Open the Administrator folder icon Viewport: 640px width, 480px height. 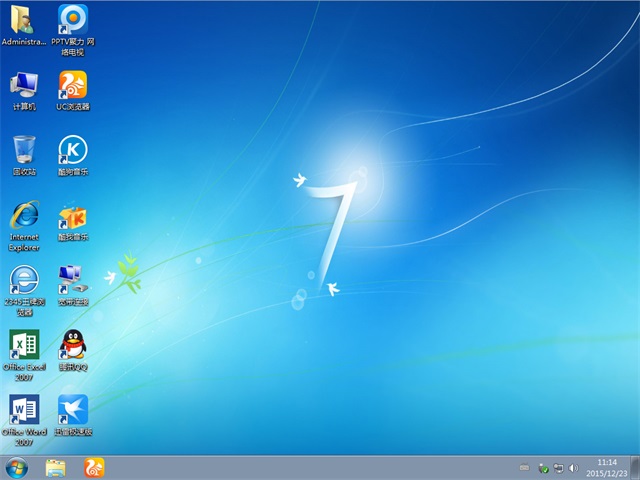tap(24, 20)
